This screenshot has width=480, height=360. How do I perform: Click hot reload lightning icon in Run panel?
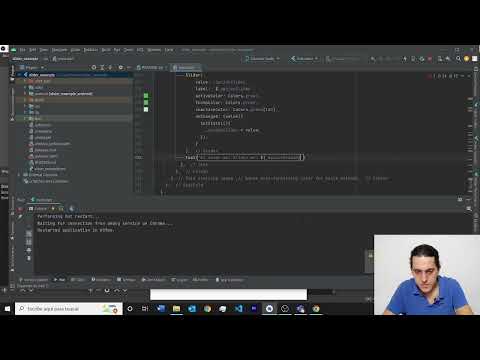[53, 209]
